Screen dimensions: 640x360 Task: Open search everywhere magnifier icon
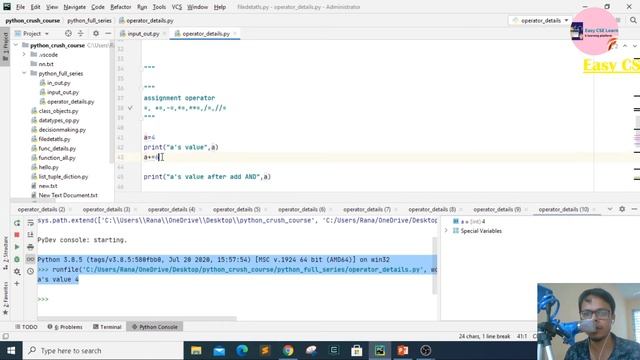[633, 20]
